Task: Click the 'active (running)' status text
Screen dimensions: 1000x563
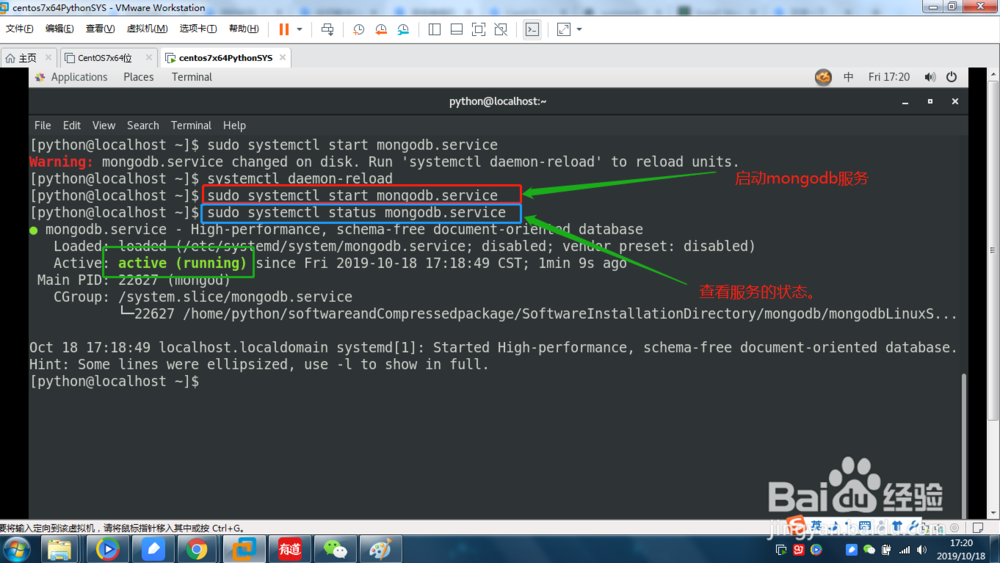Action: (x=182, y=263)
